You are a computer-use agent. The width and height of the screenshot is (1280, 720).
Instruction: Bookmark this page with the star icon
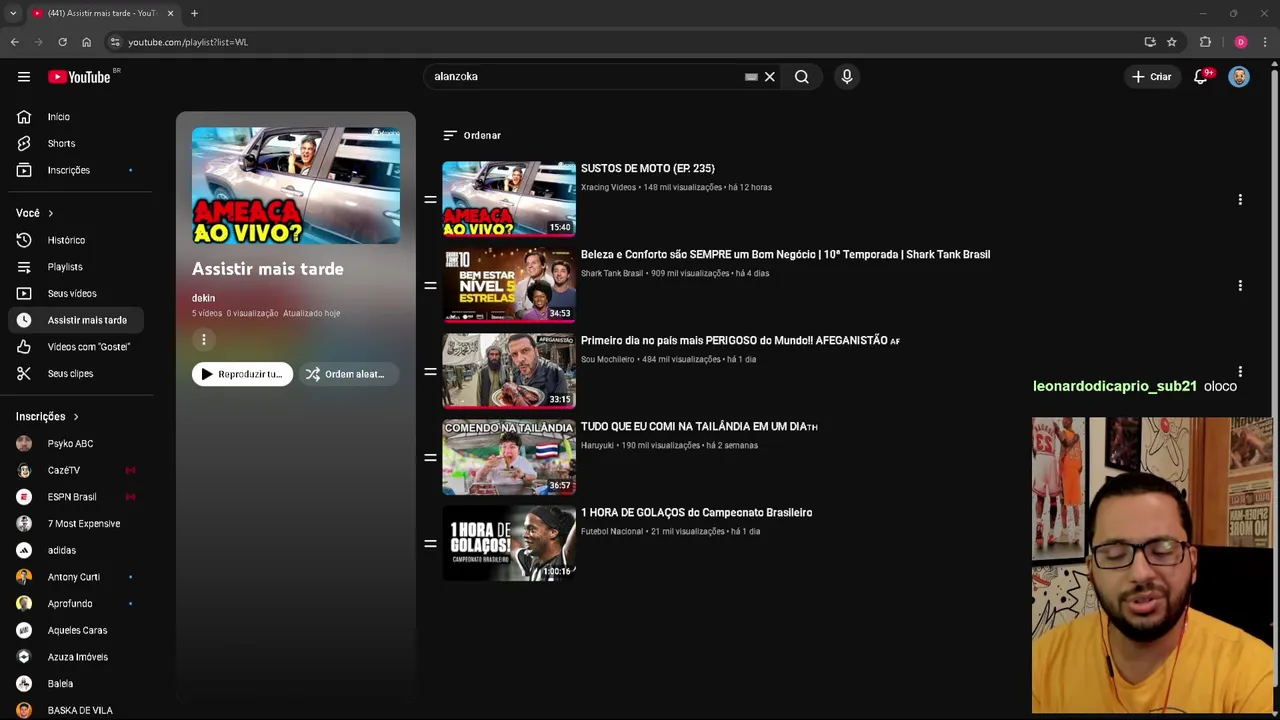point(1172,42)
